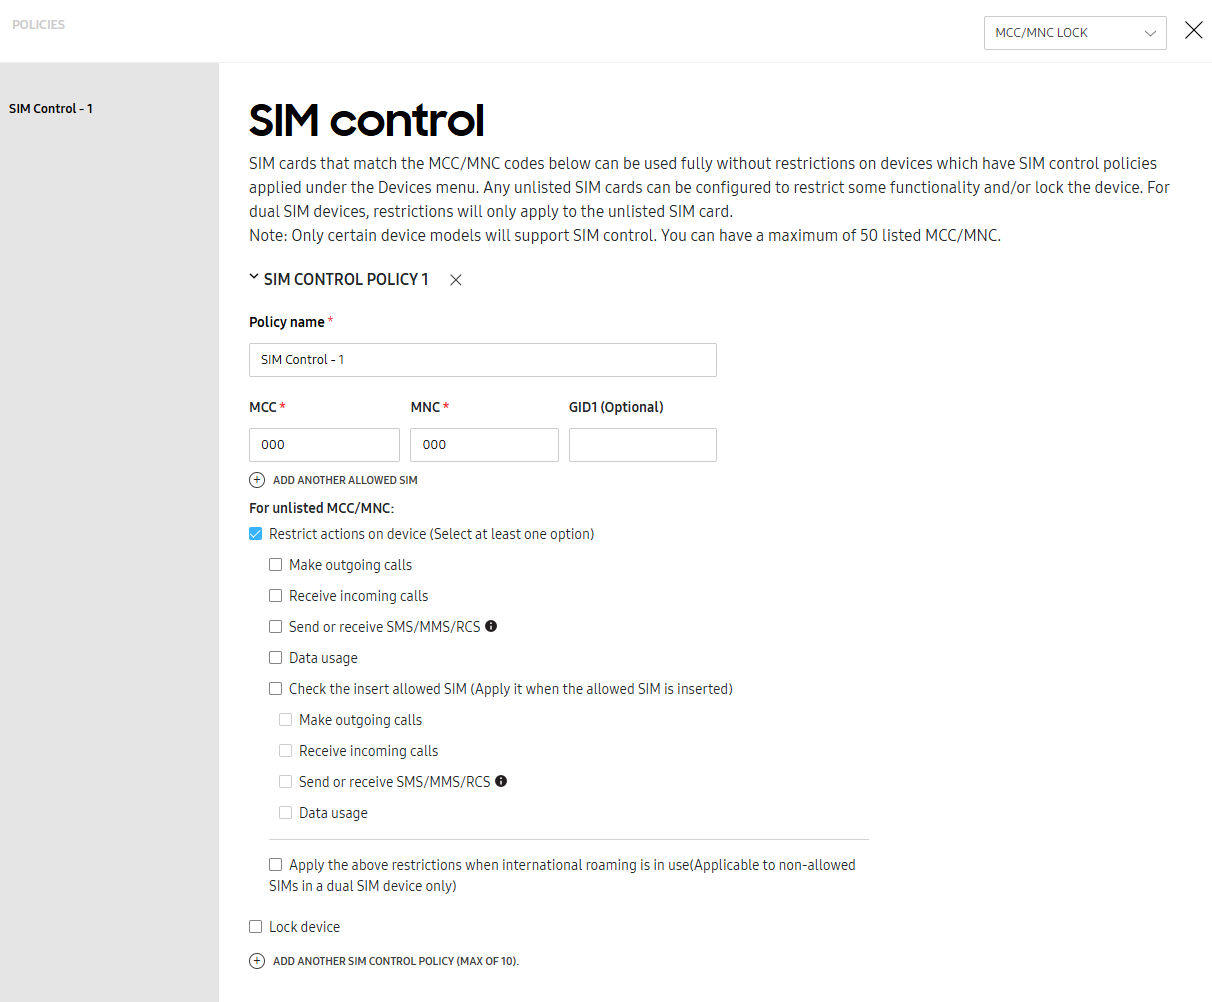Click the POLICIES heading

[38, 24]
